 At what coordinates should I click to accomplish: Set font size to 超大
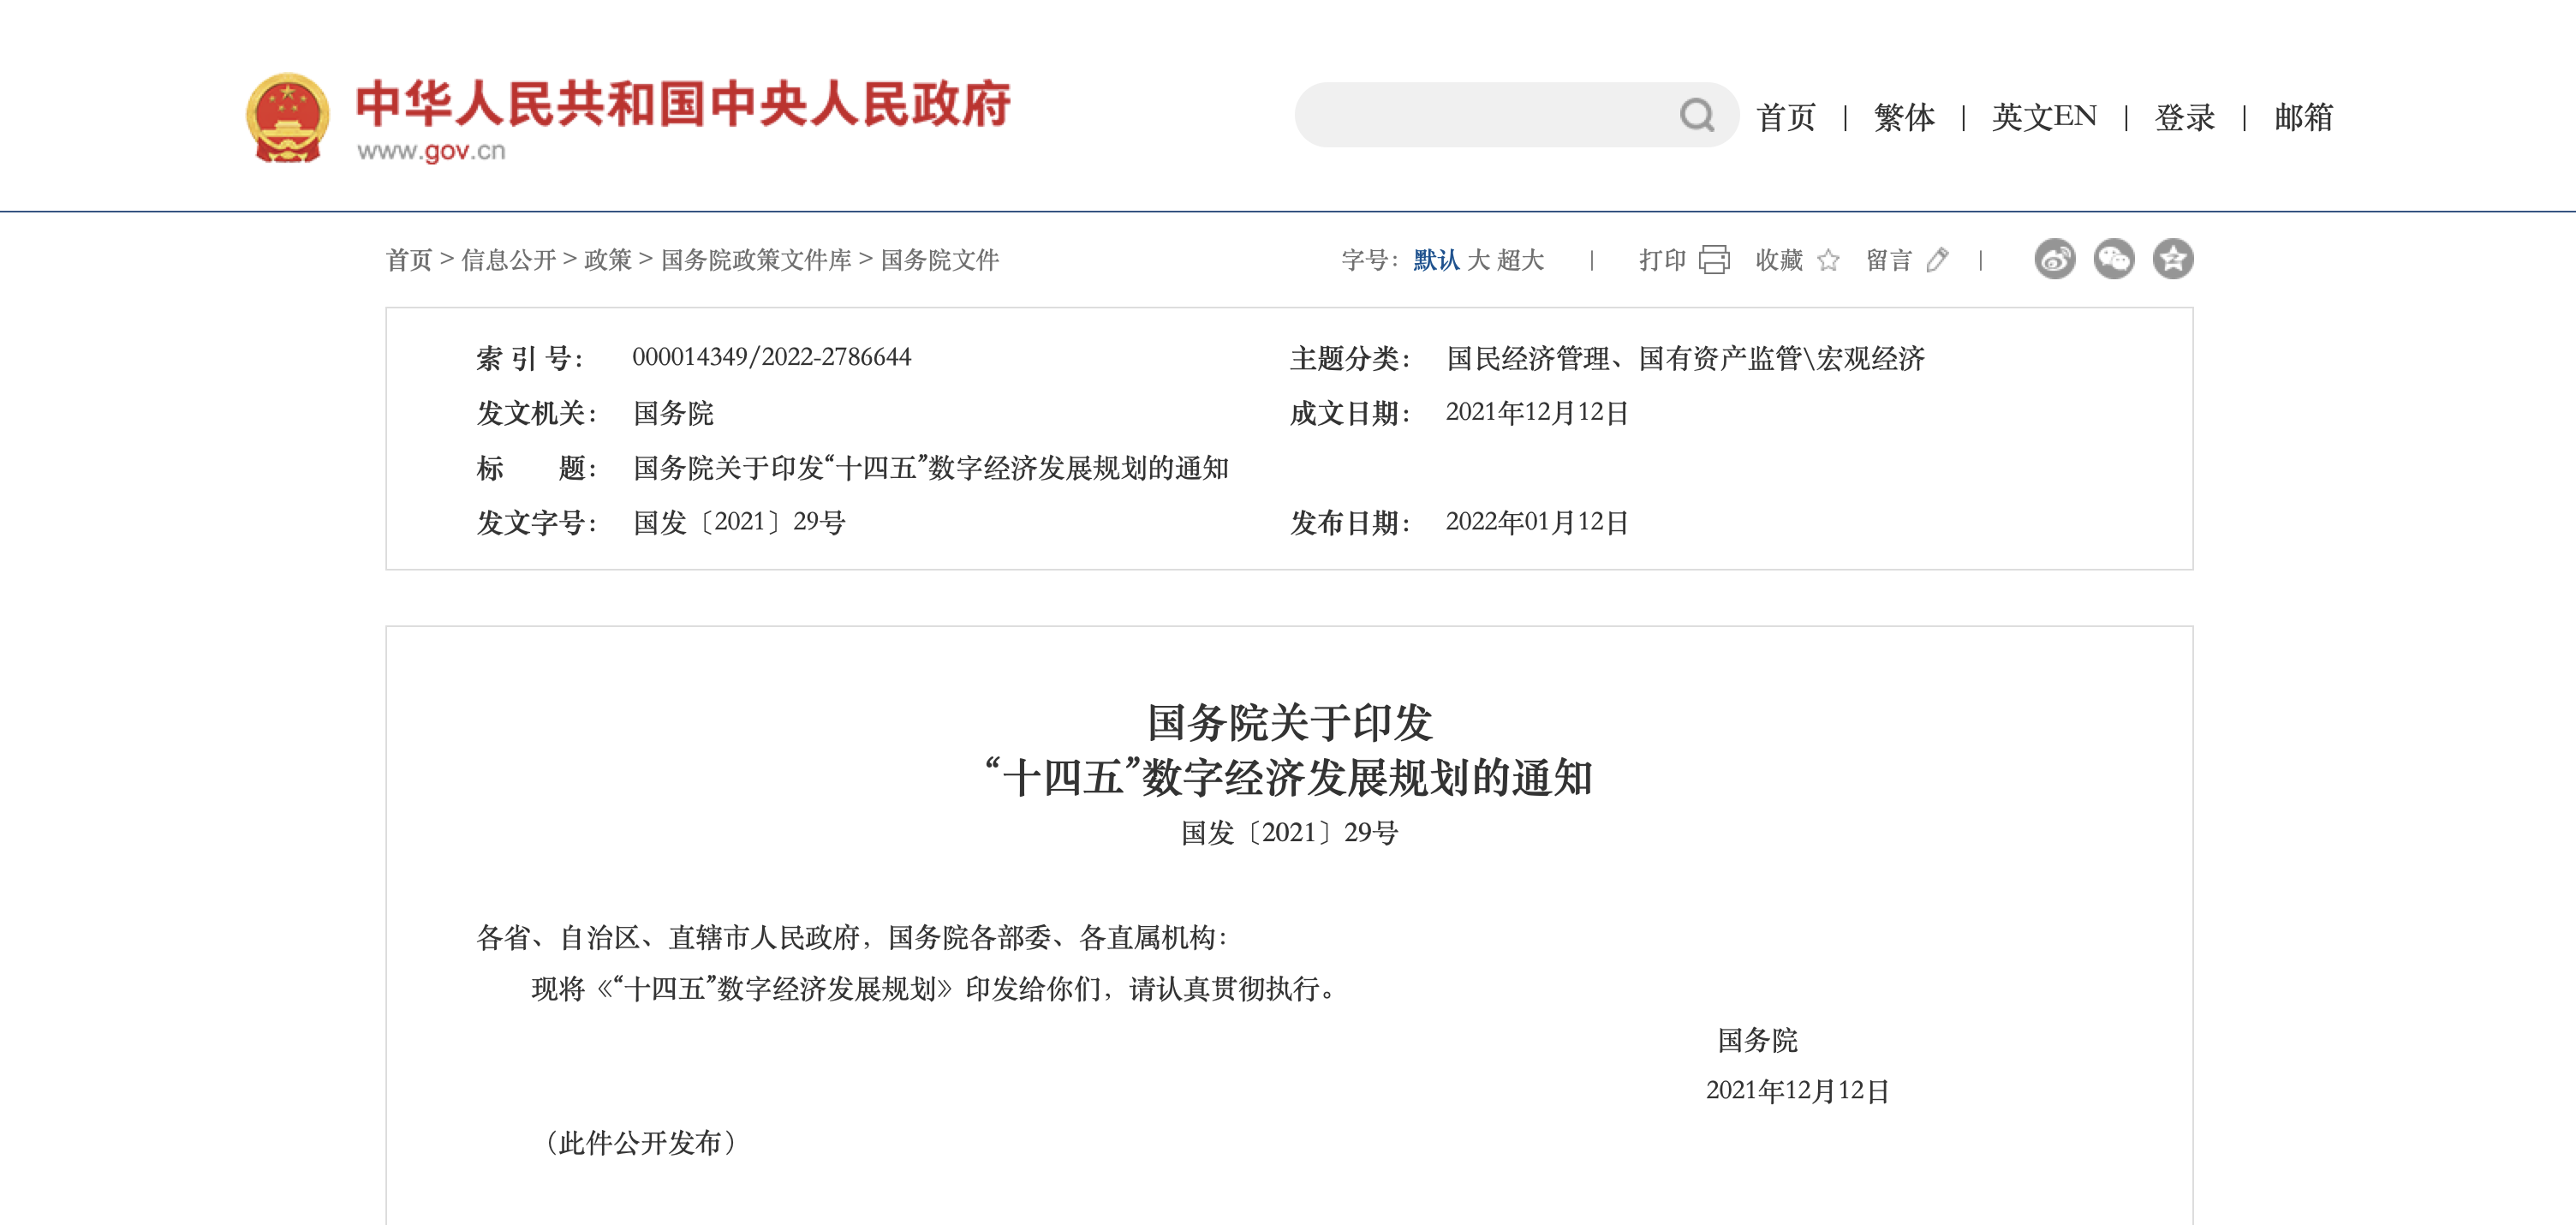(1520, 260)
